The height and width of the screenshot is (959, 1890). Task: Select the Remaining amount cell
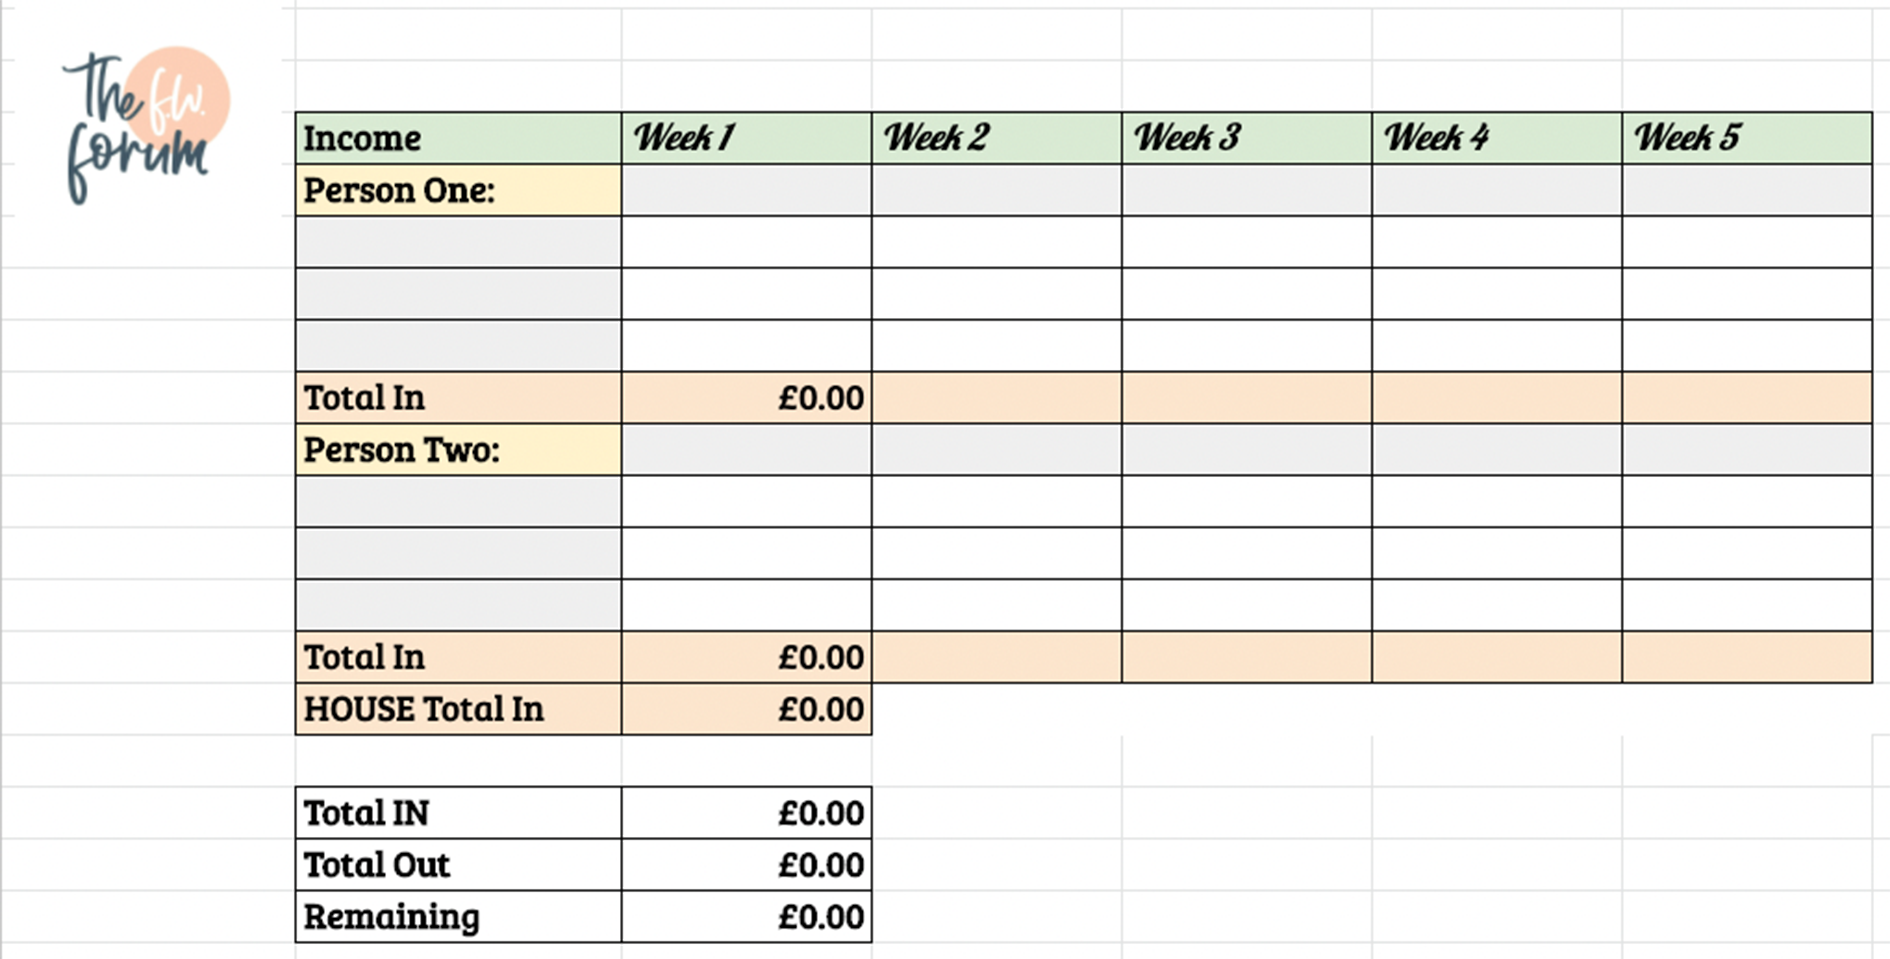click(746, 917)
